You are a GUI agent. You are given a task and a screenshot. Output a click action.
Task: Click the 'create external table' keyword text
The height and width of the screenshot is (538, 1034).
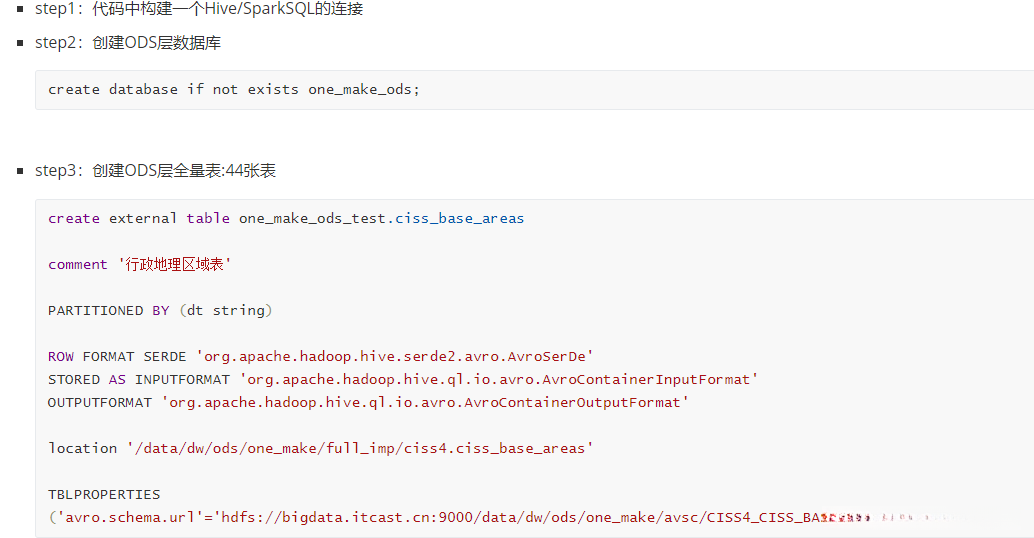click(x=139, y=218)
